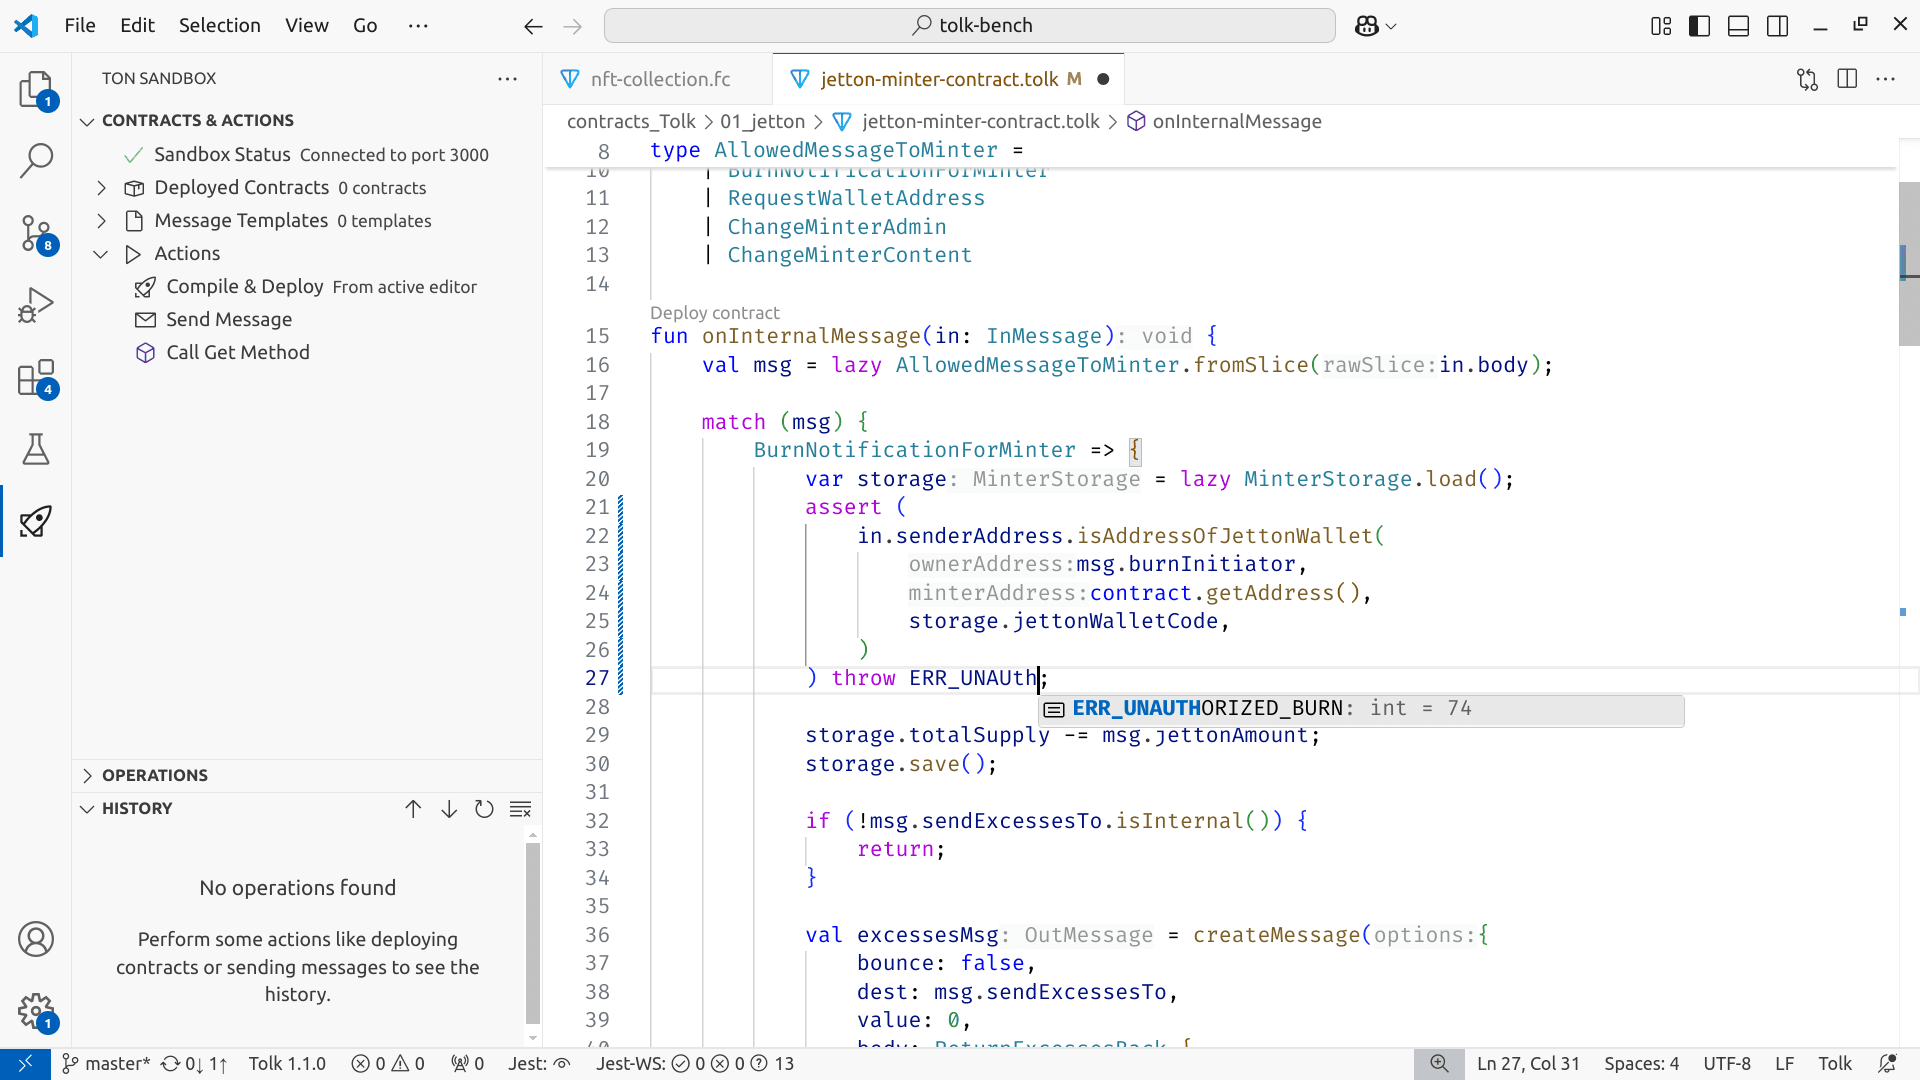
Task: Collapse the History section
Action: click(88, 809)
